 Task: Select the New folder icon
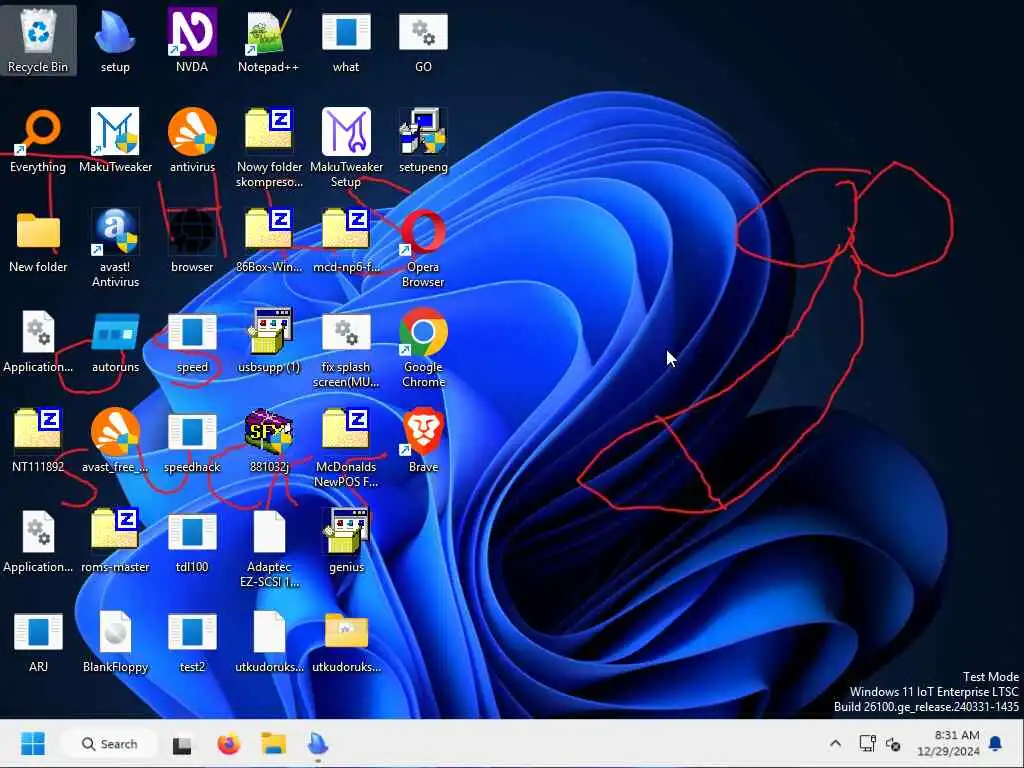tap(38, 240)
